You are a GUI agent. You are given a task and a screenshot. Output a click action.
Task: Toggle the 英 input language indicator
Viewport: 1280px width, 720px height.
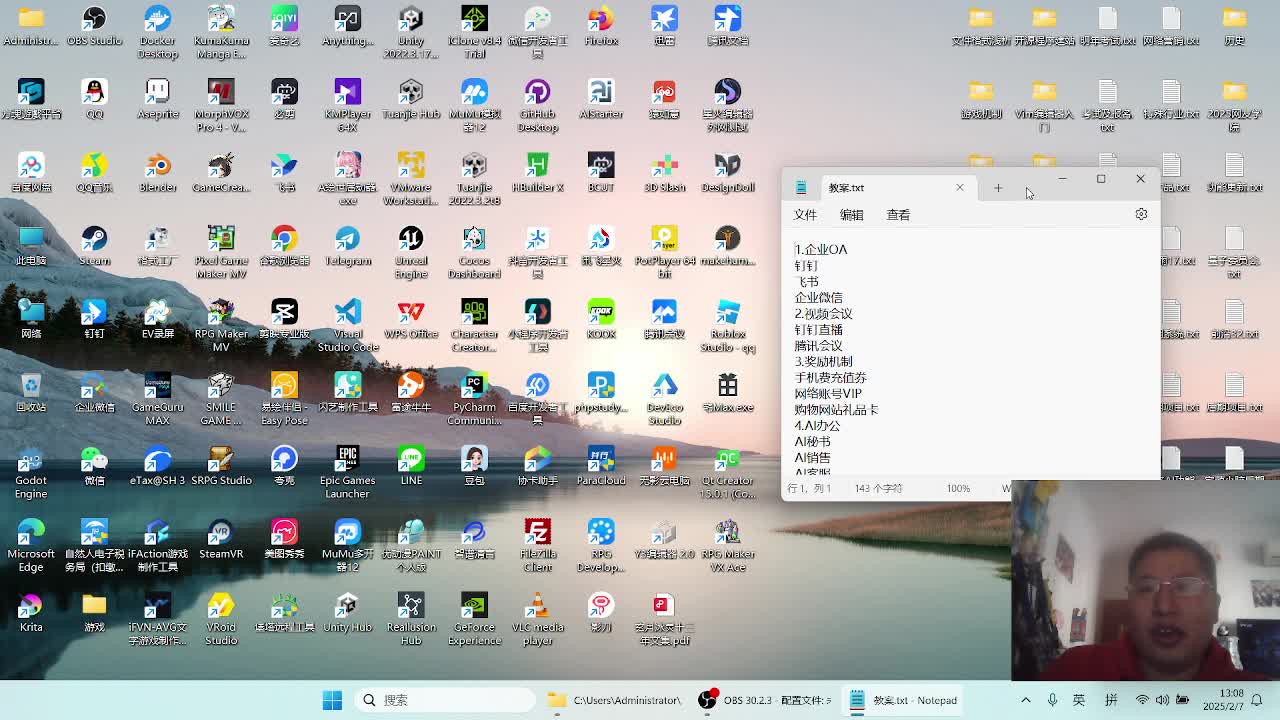(x=1079, y=700)
